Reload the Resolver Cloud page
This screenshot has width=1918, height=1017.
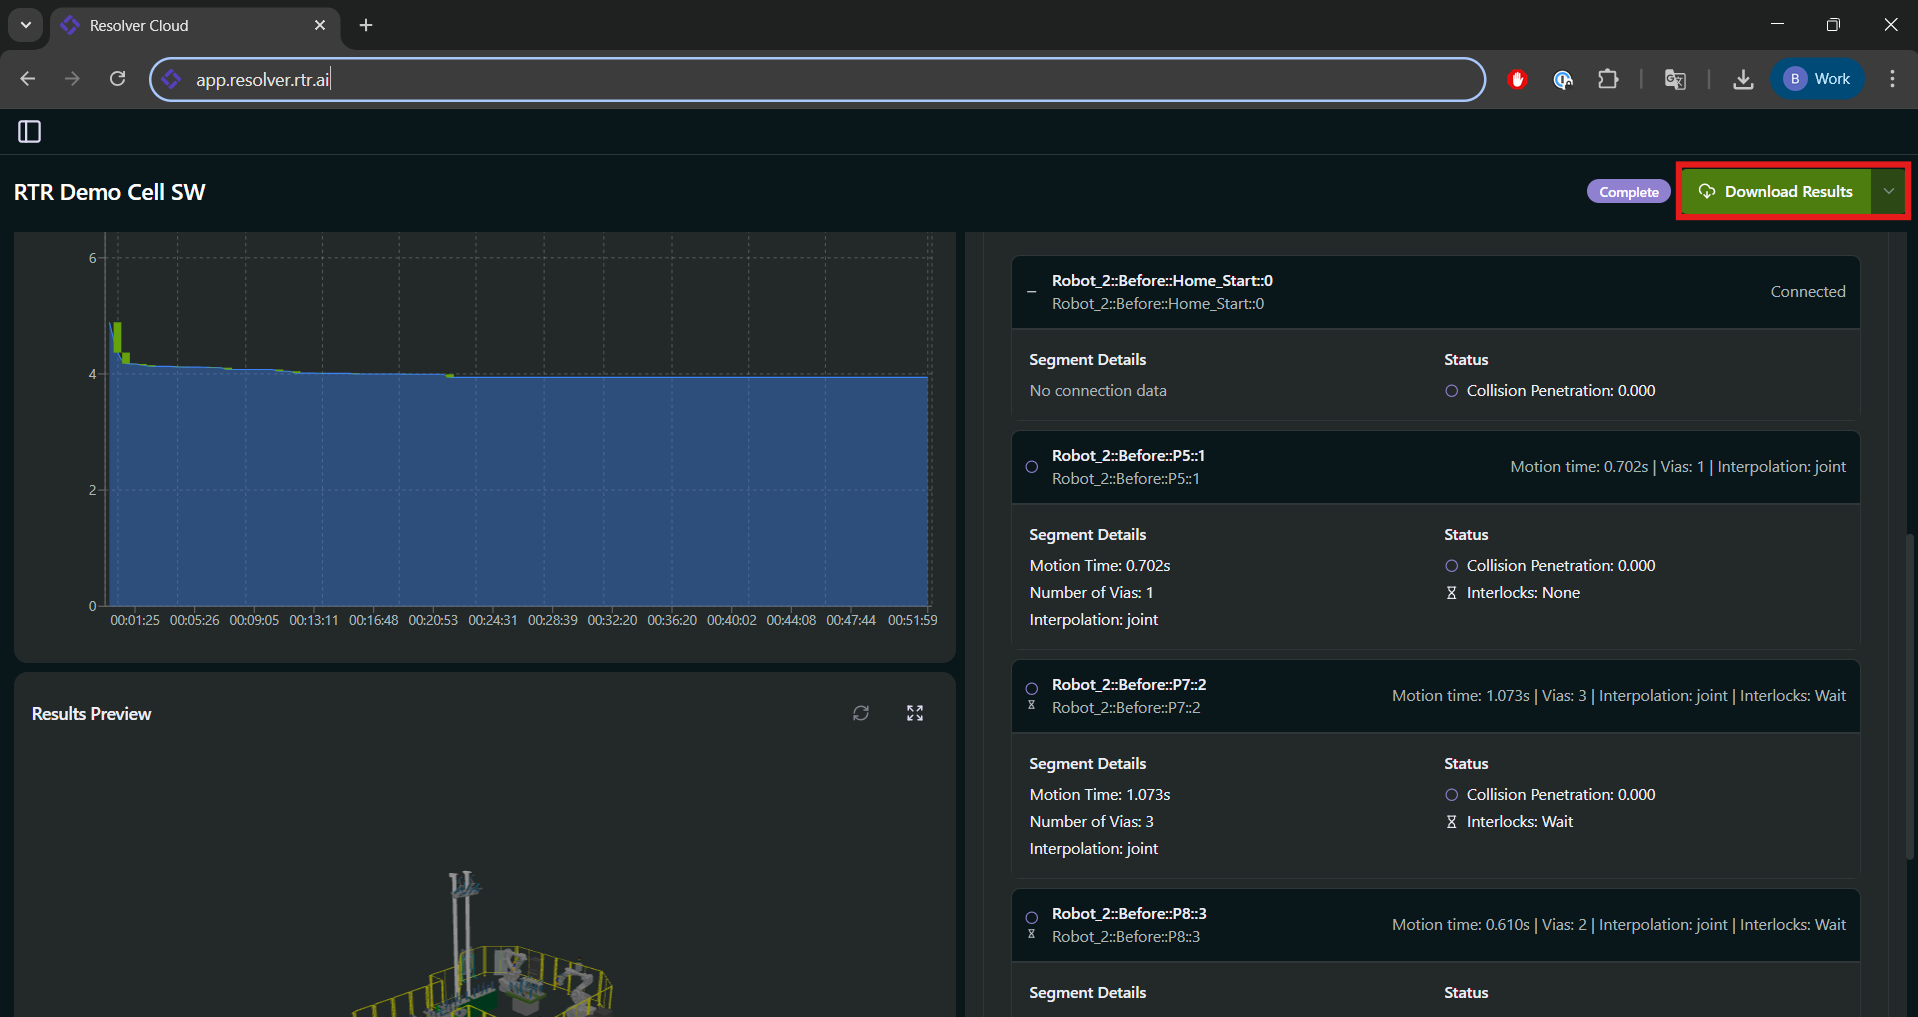click(x=117, y=79)
